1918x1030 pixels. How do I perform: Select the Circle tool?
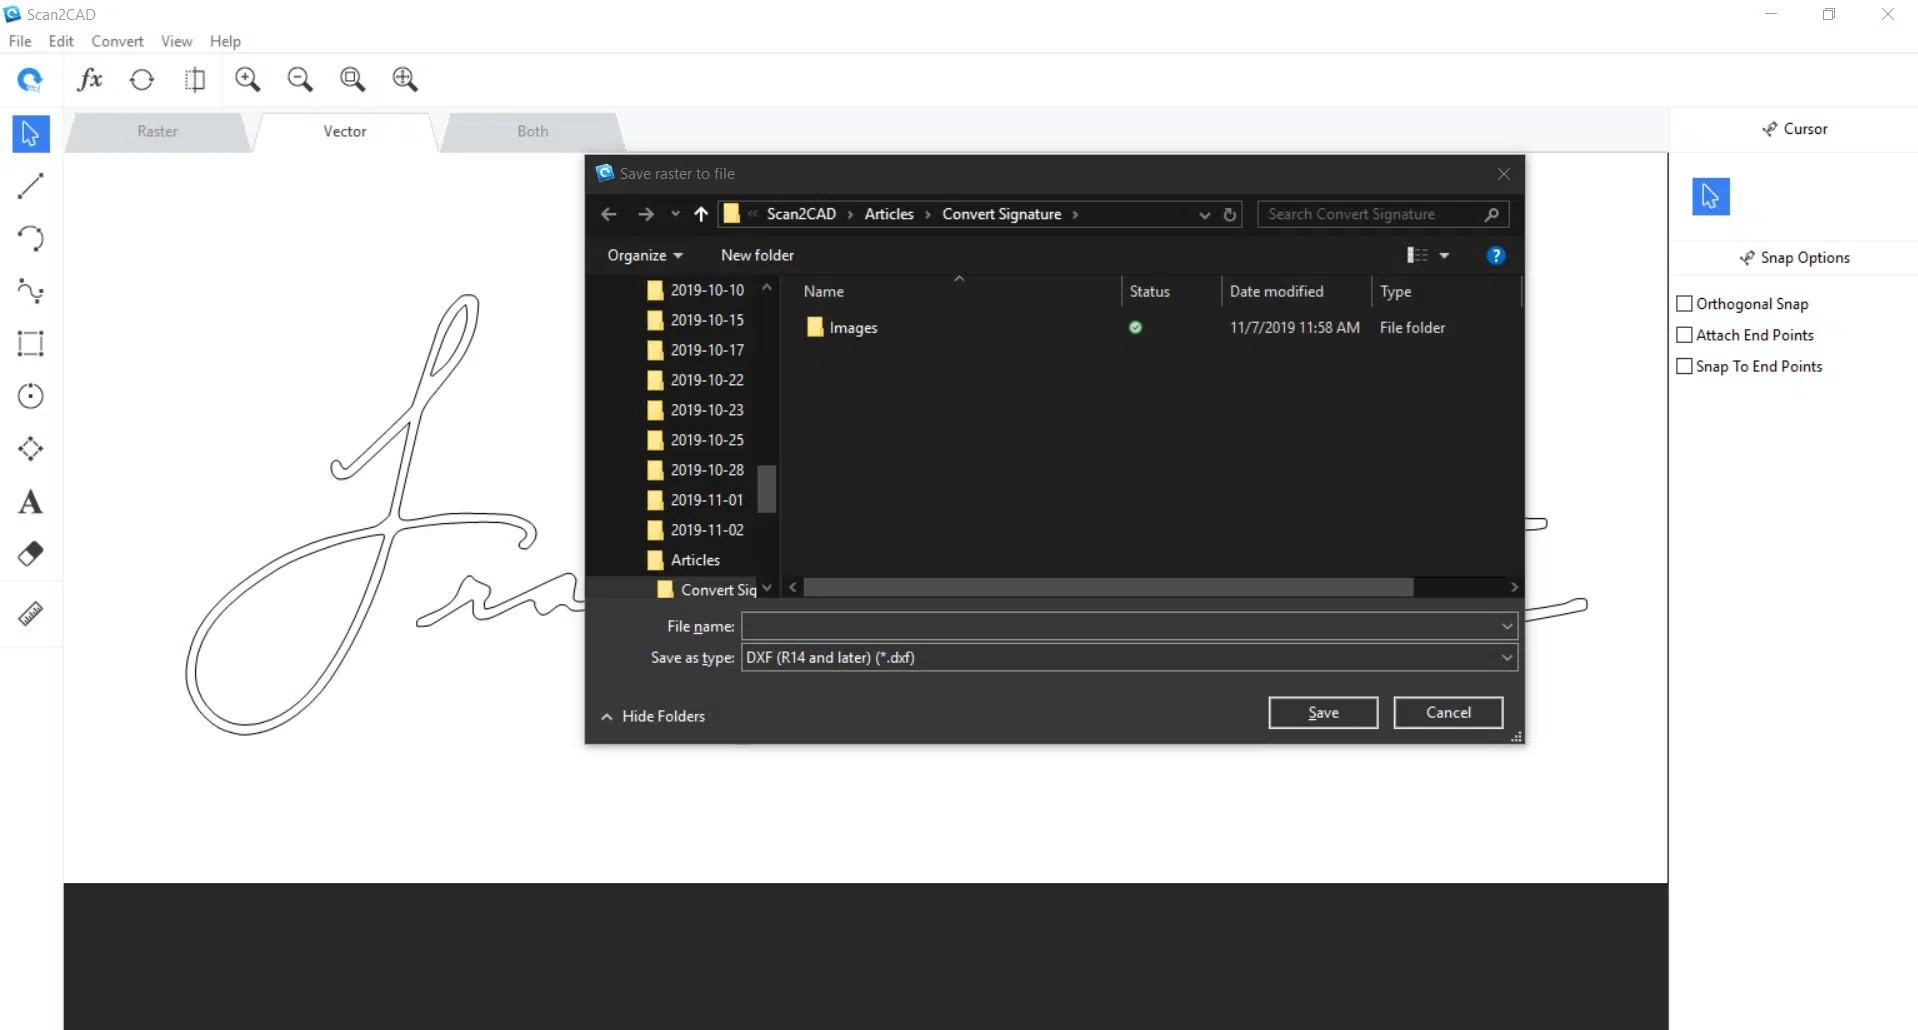30,396
